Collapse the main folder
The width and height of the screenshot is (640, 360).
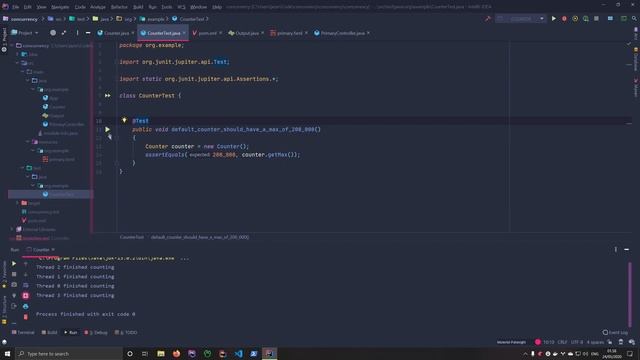(23, 72)
